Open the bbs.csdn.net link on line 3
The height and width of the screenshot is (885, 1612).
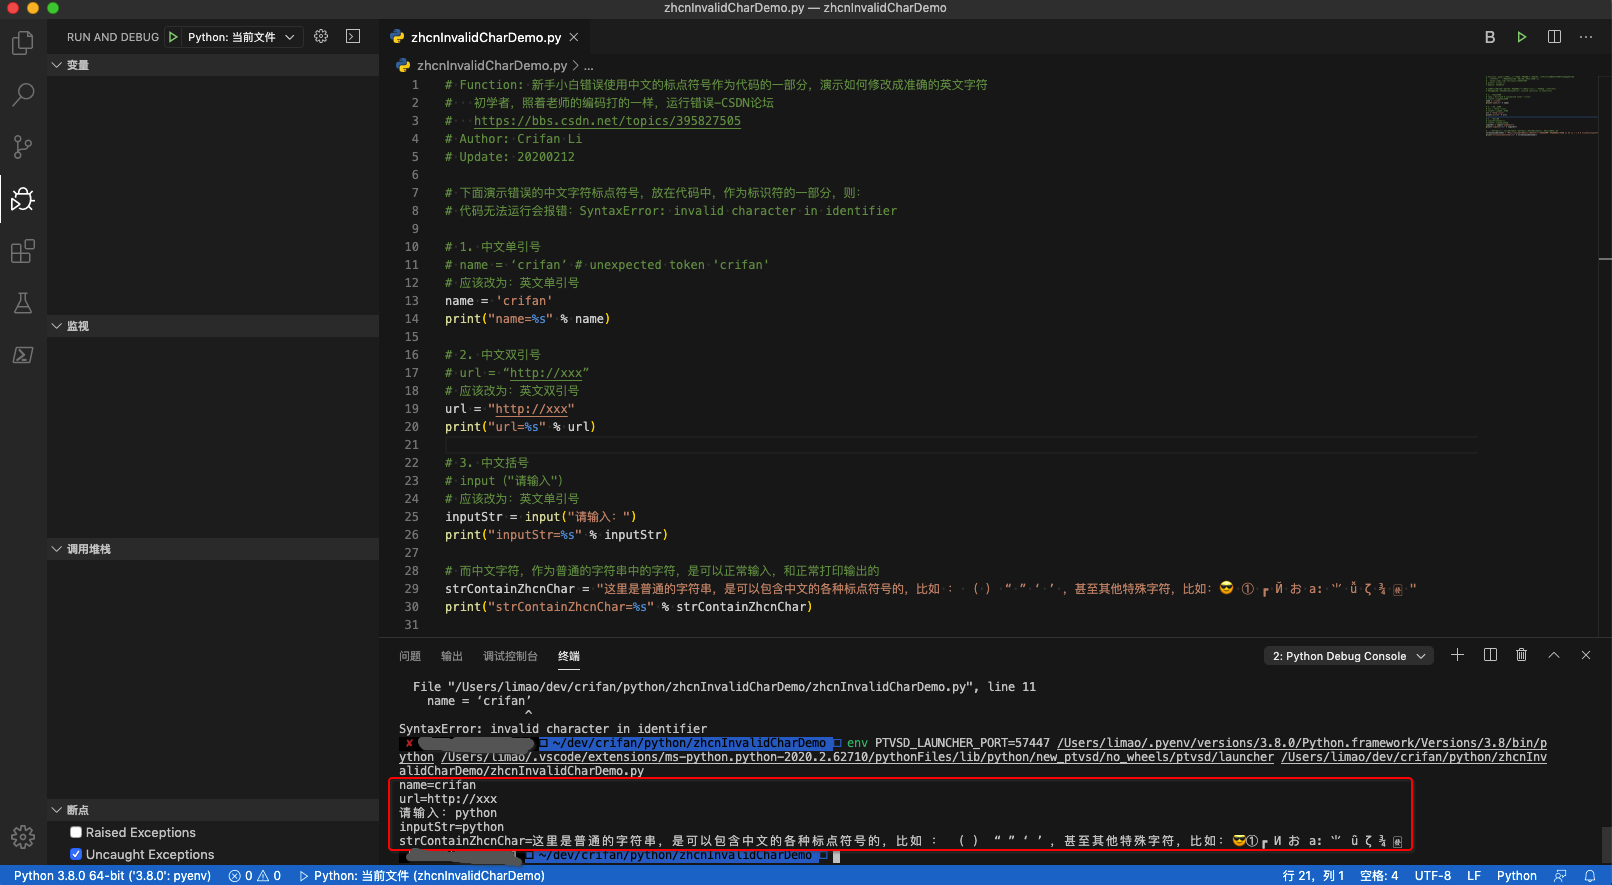[607, 121]
